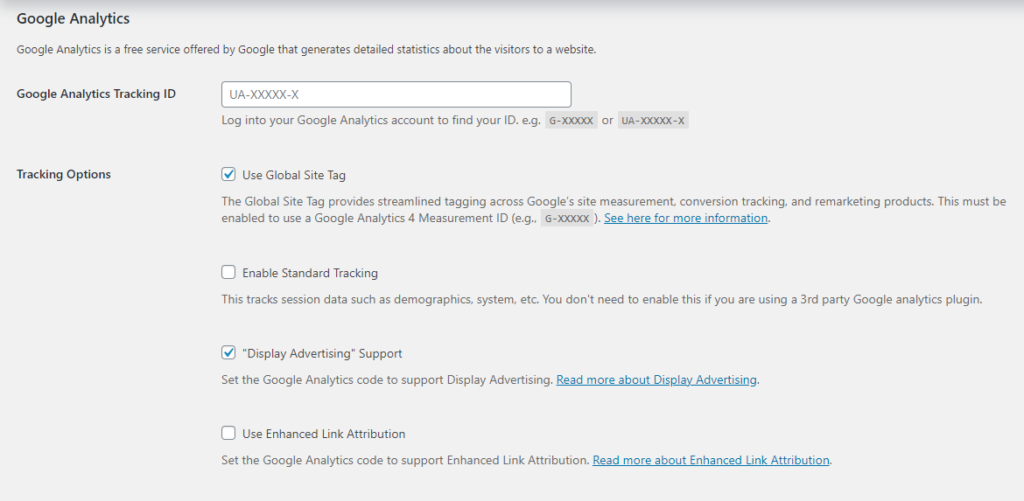Click the bold Google Analytics Tracking ID label
Image resolution: width=1024 pixels, height=501 pixels.
(x=96, y=93)
